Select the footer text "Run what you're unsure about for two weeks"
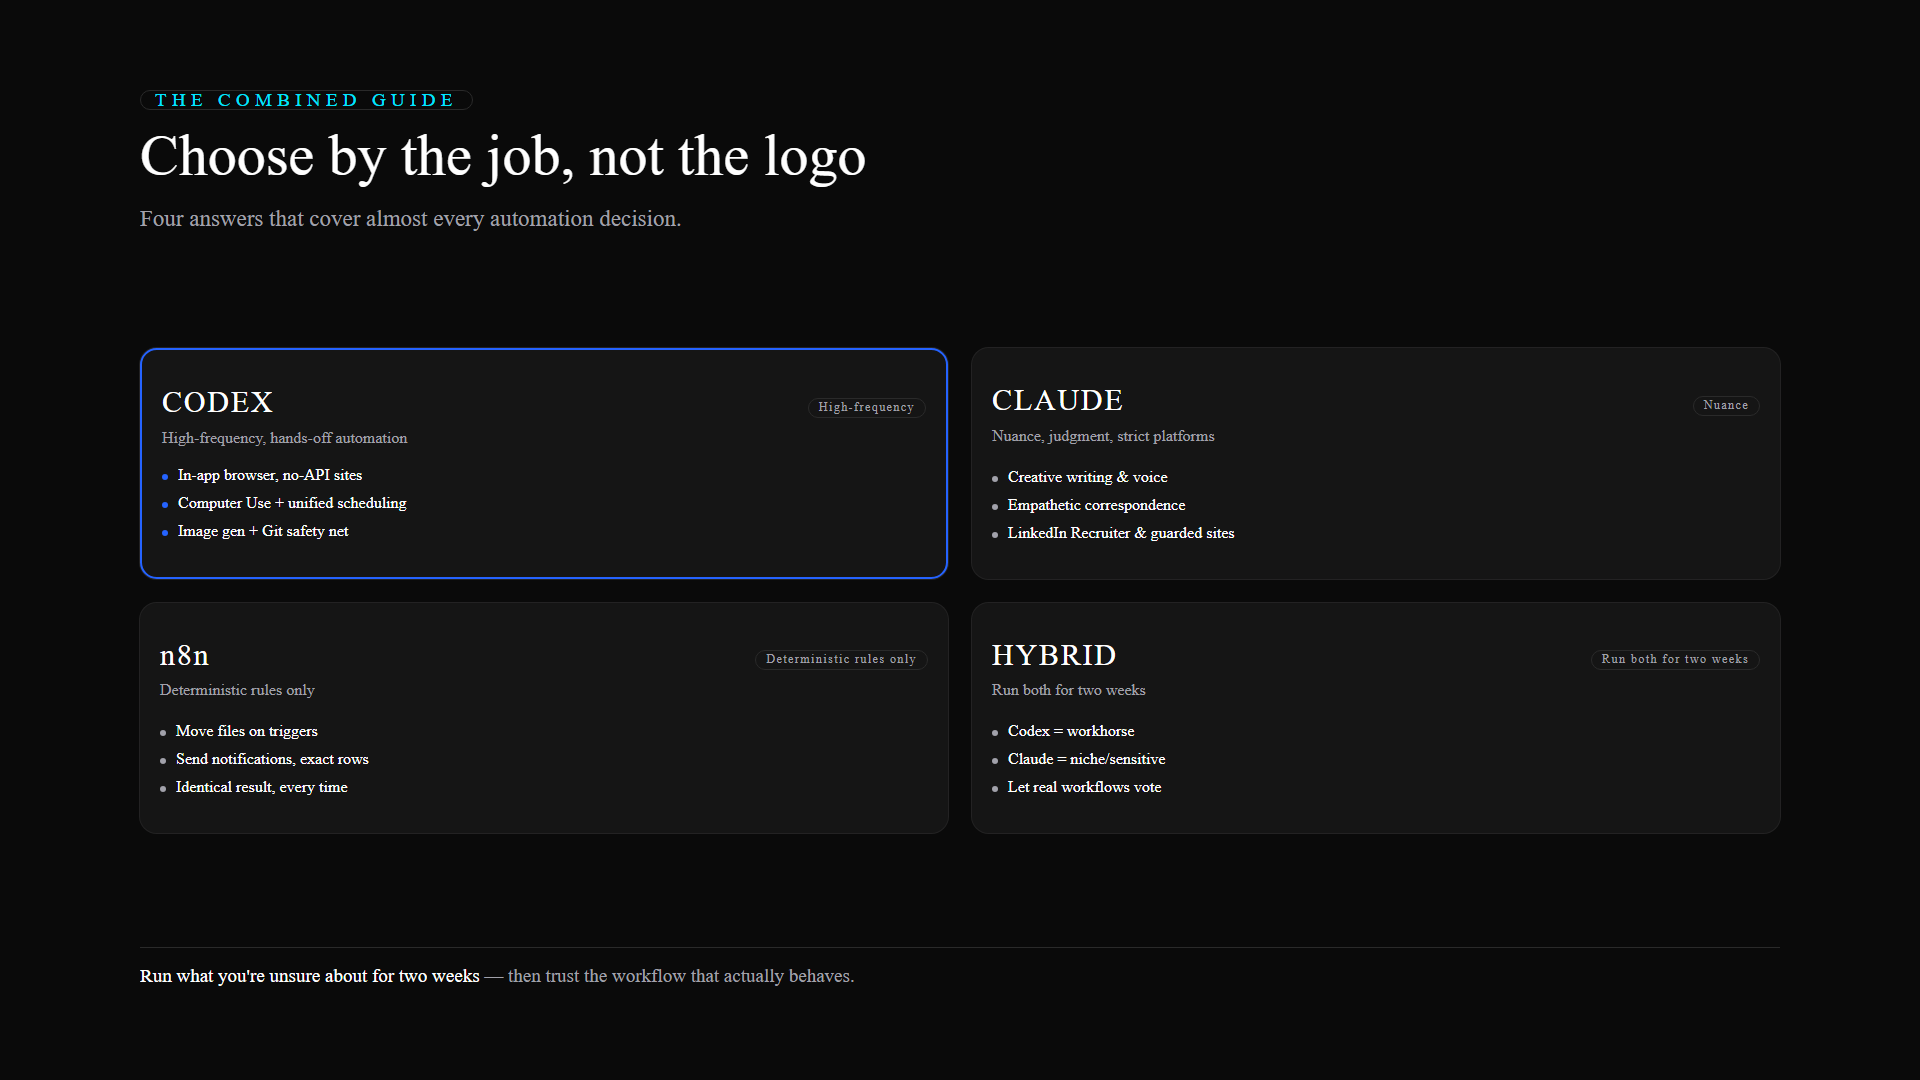The height and width of the screenshot is (1080, 1920). pos(310,976)
